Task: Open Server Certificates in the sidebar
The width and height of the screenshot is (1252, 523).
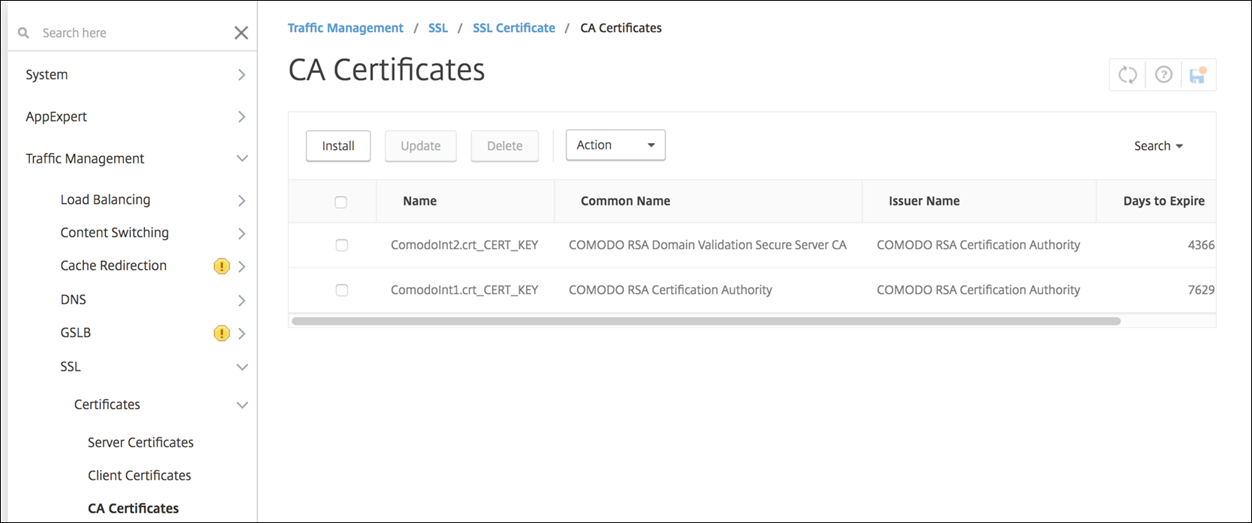Action: pos(140,442)
